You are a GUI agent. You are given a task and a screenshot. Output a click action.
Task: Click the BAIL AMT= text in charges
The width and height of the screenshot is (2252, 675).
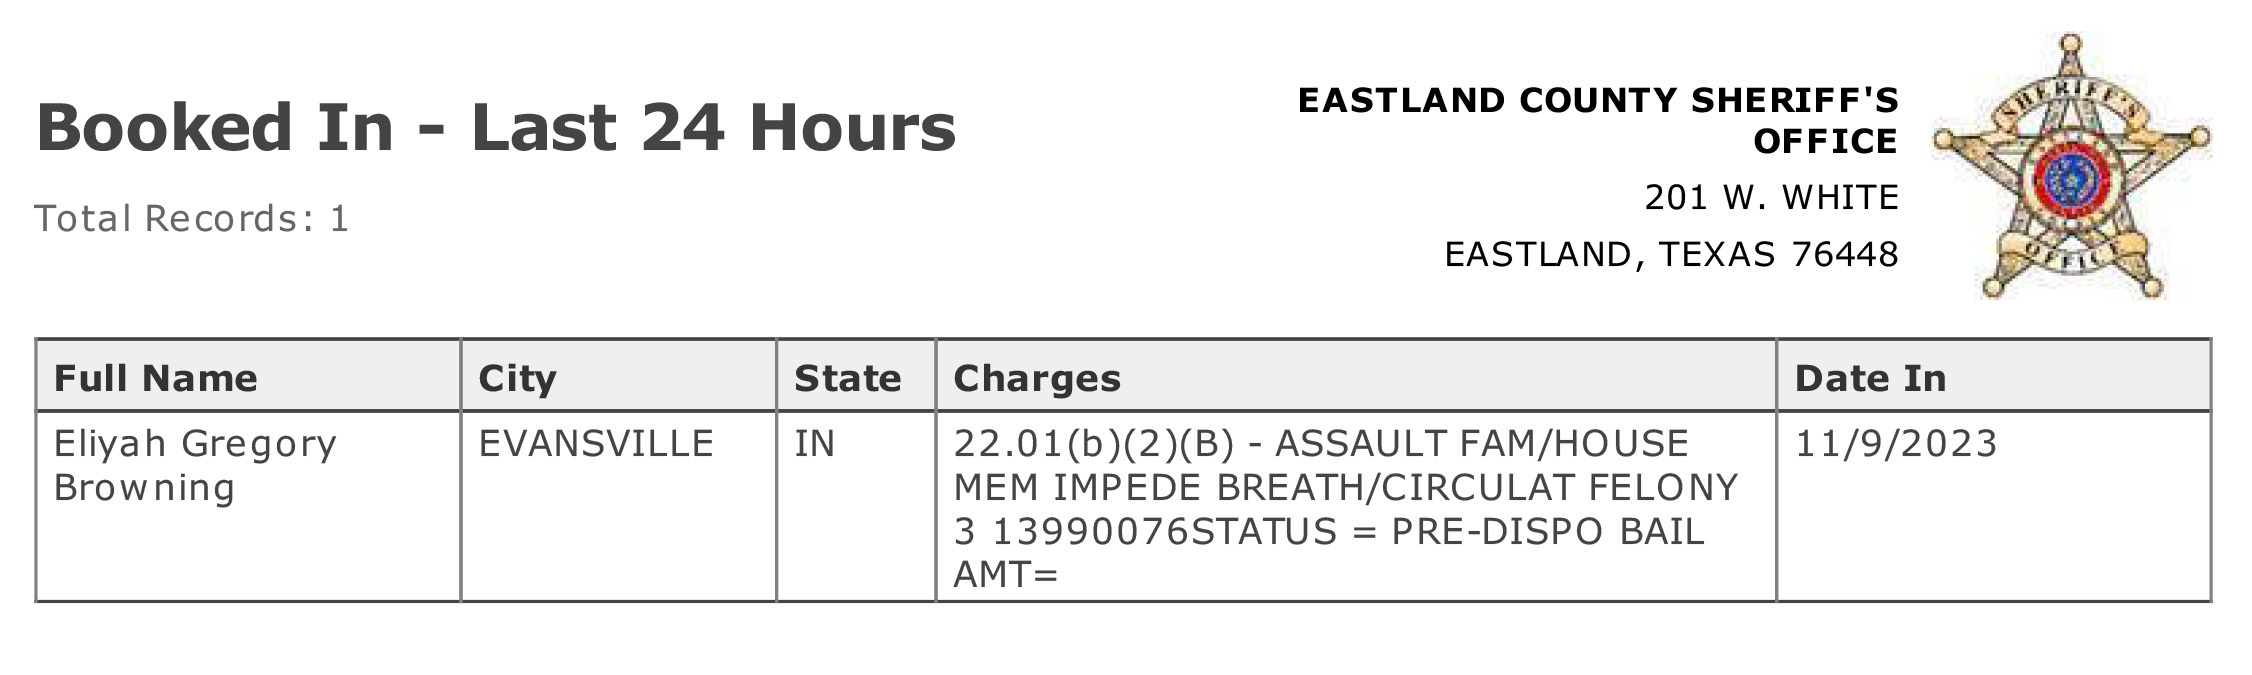[x=1330, y=552]
